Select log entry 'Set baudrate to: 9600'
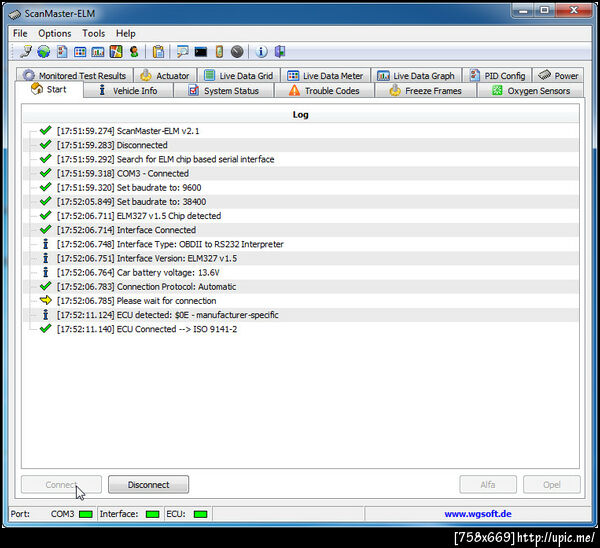This screenshot has height=548, width=600. tap(300, 188)
